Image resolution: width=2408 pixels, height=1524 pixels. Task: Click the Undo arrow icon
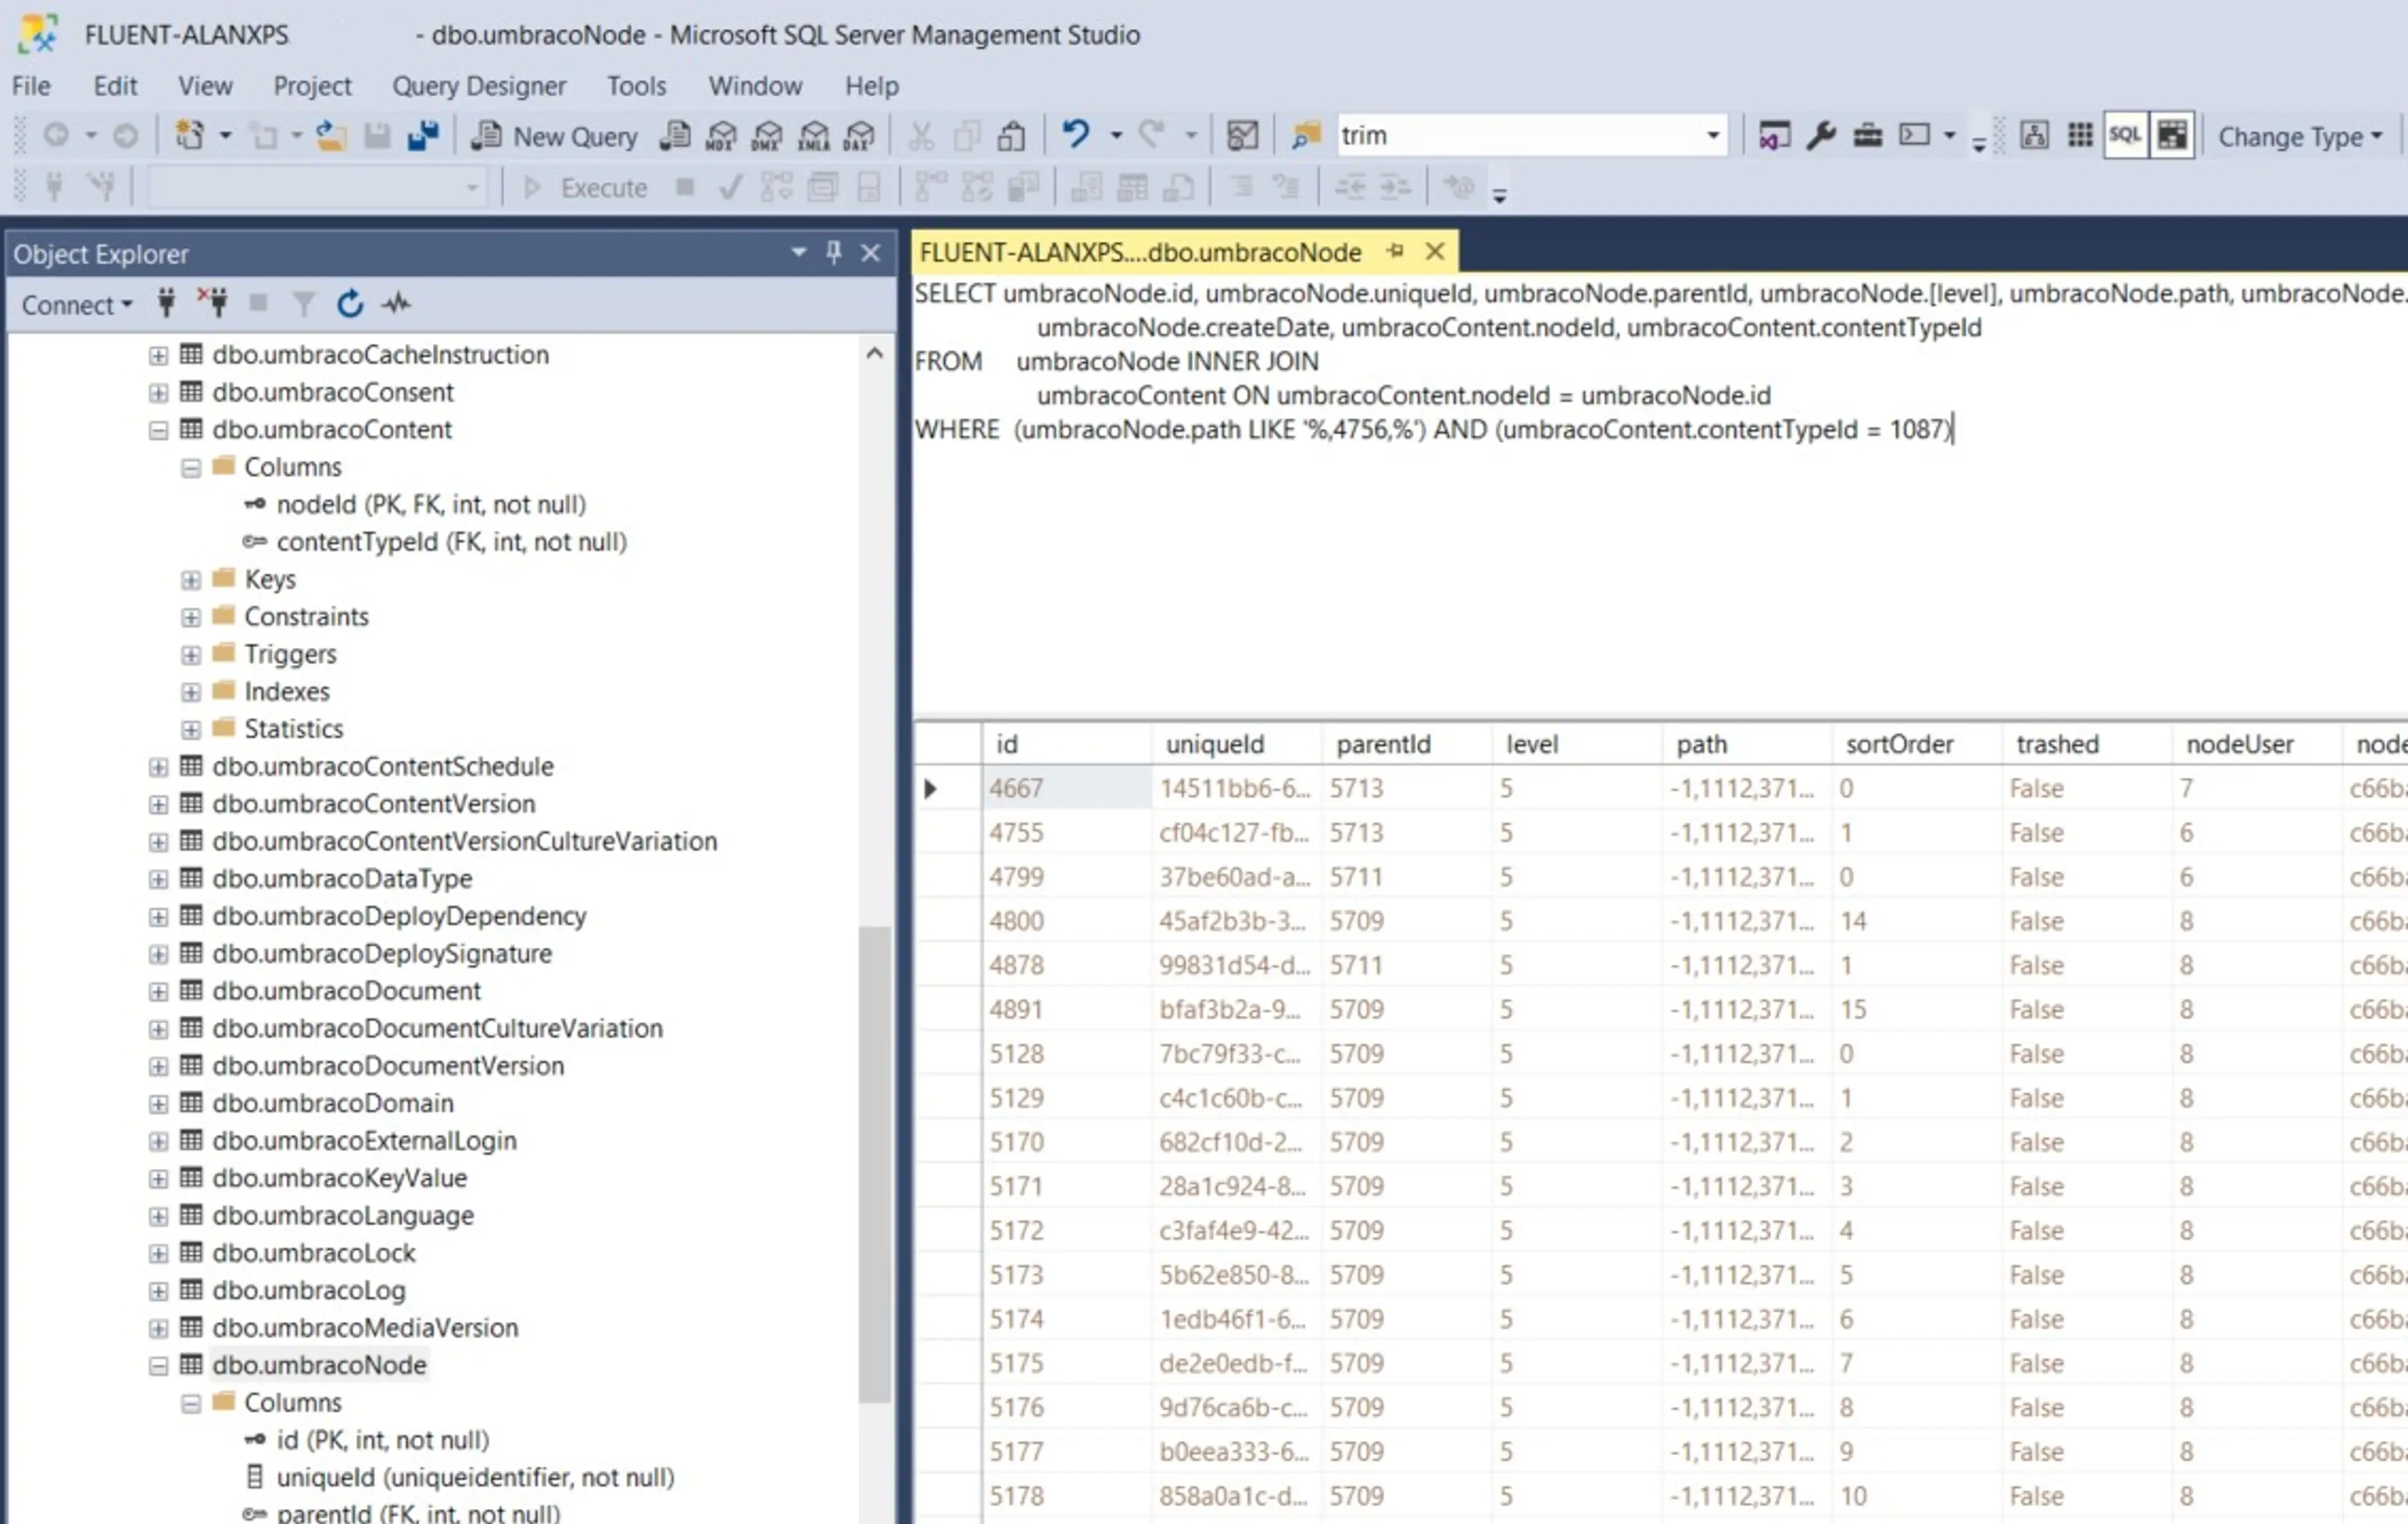point(1075,134)
